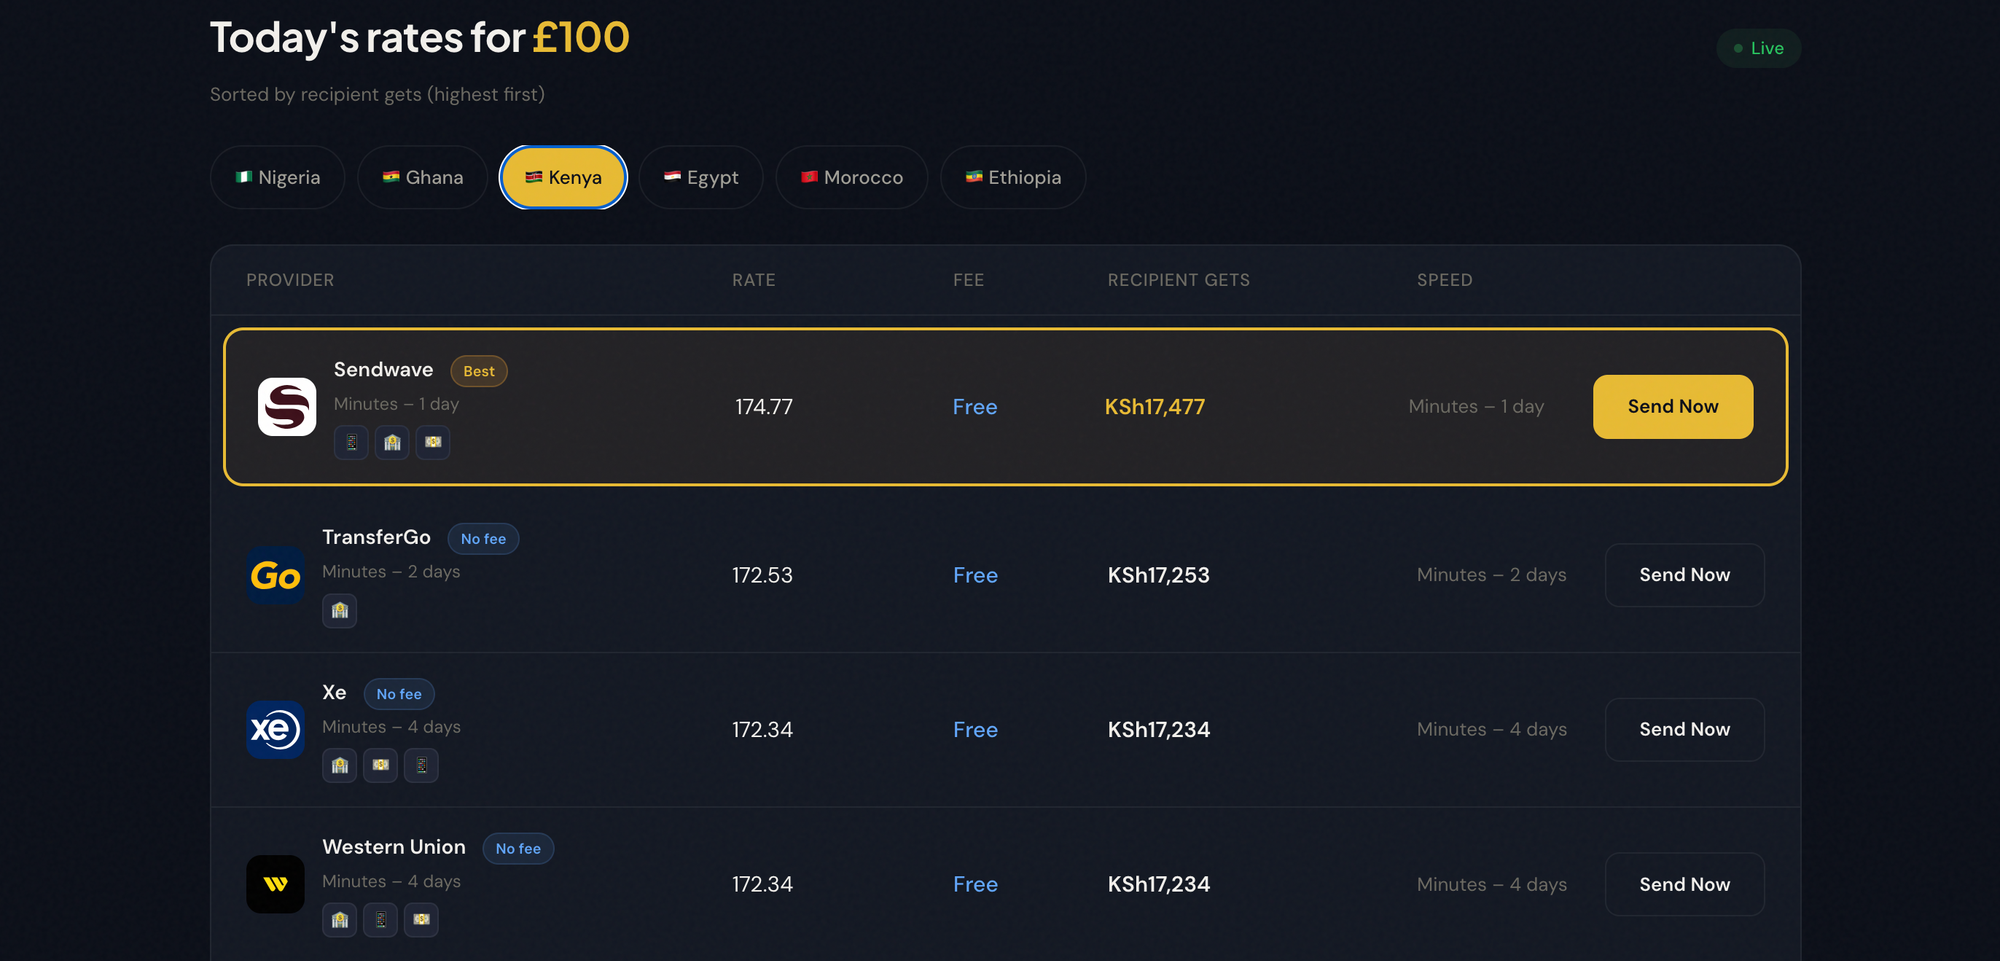
Task: Click Xe's bank deposit icon
Action: [x=340, y=765]
